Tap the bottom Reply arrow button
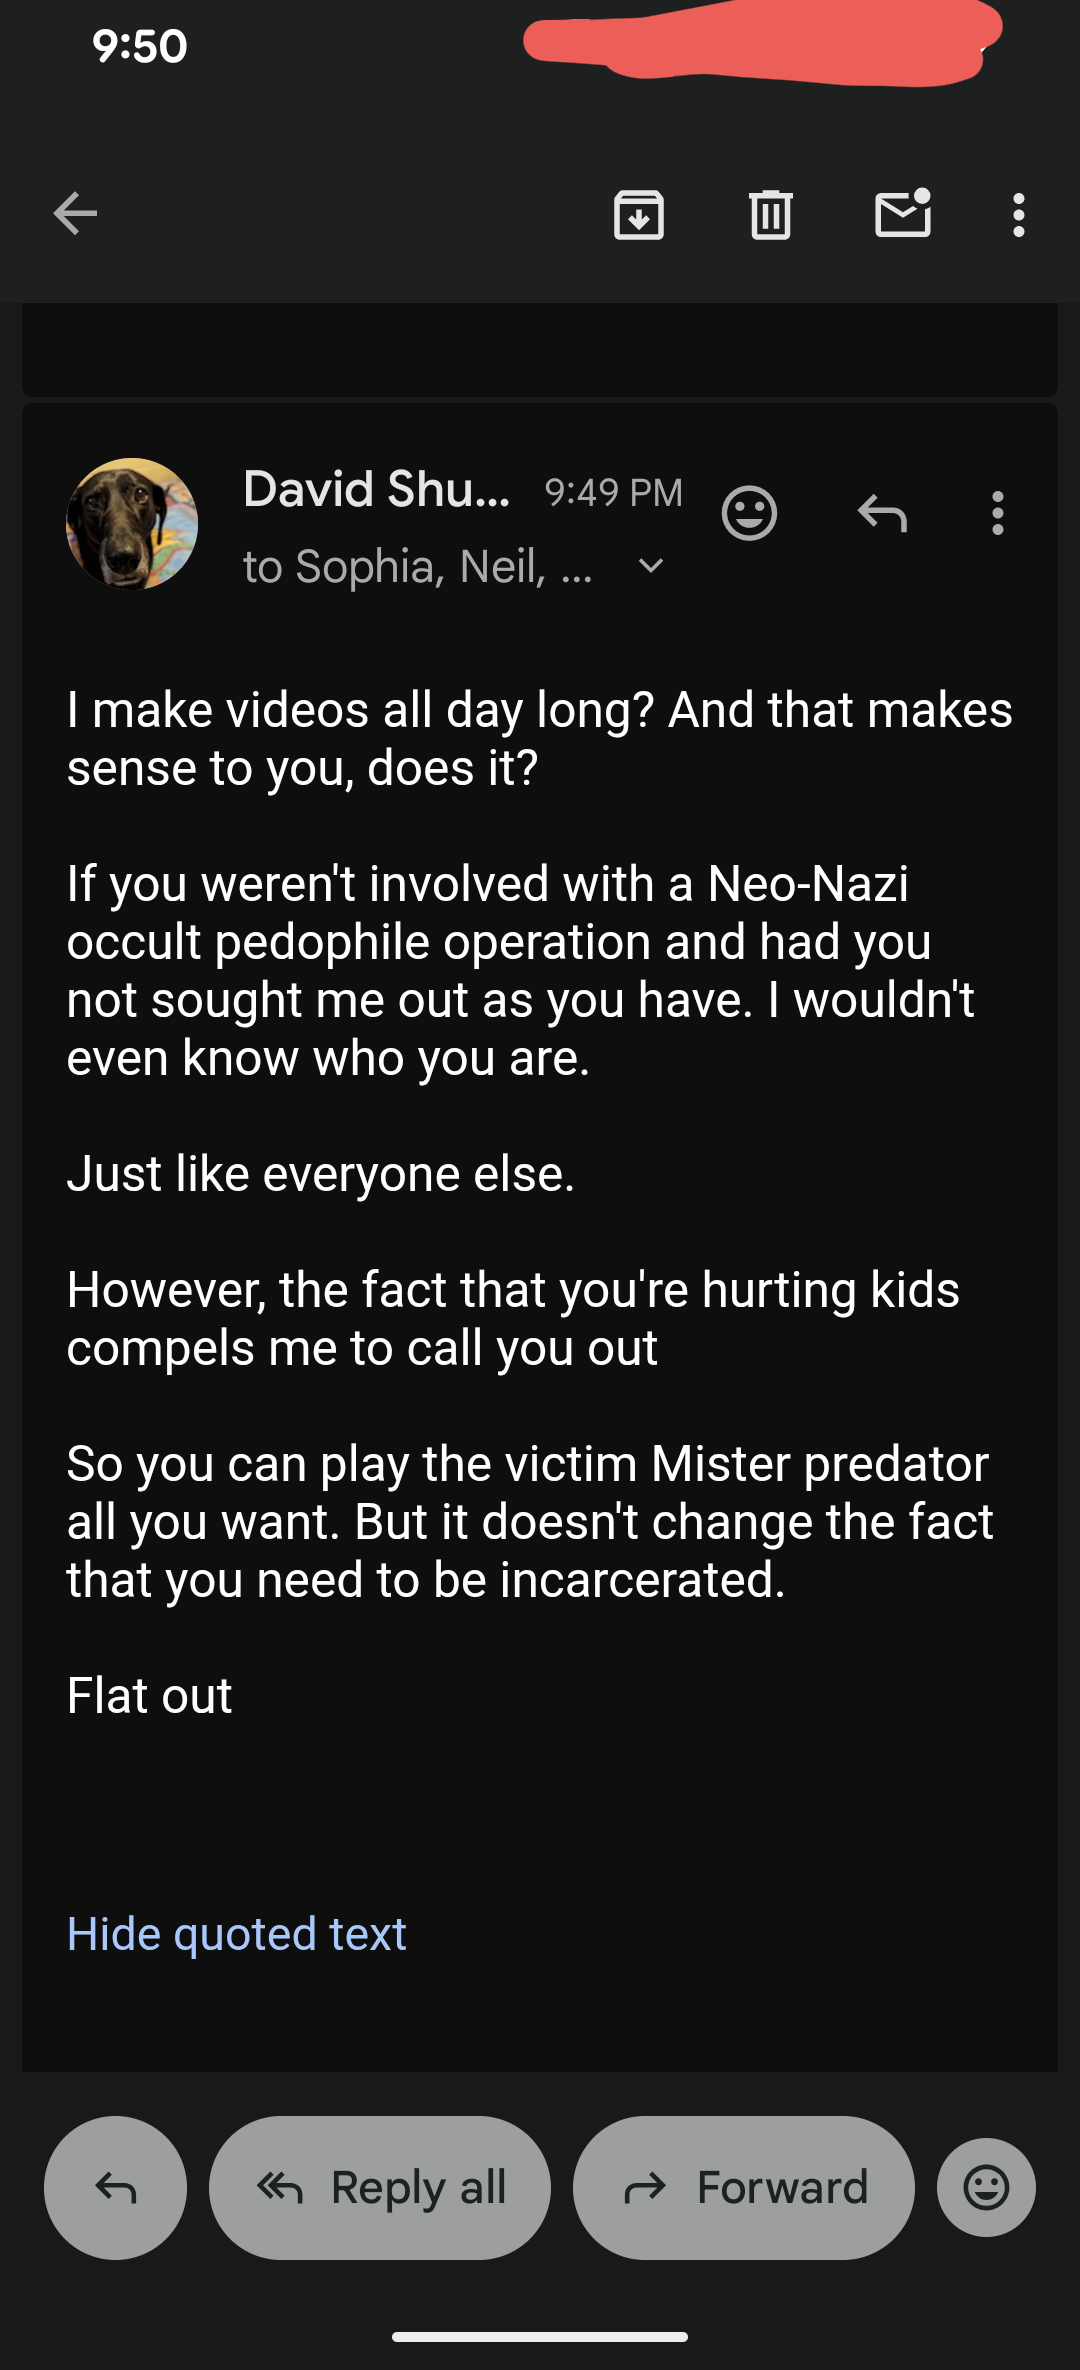 click(115, 2187)
